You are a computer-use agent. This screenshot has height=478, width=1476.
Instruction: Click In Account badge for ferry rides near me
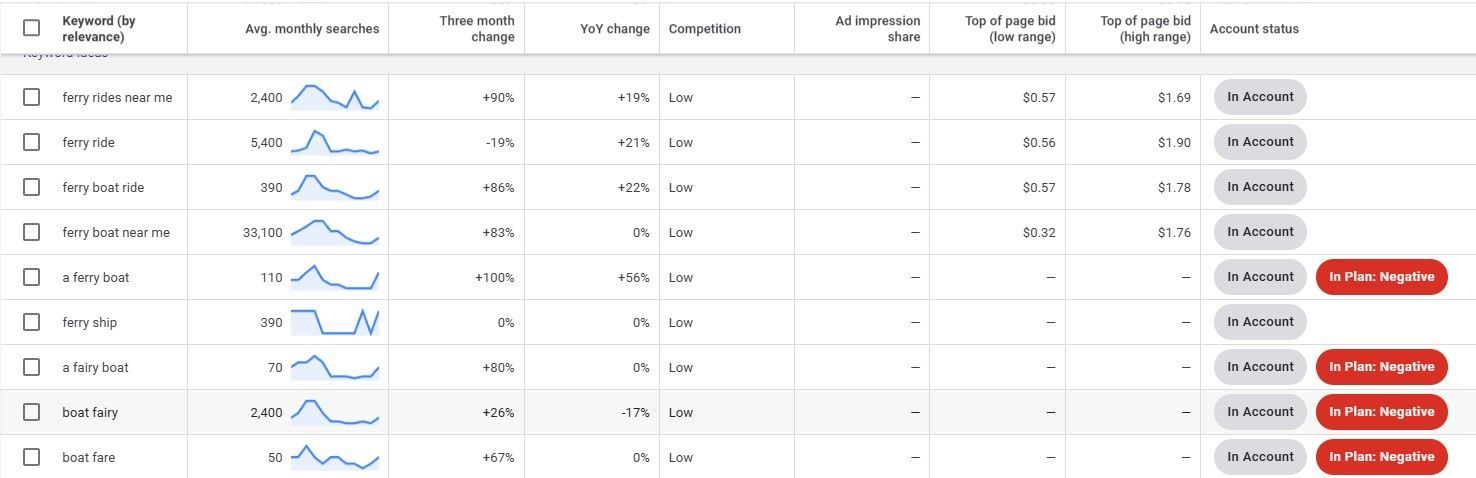1260,97
